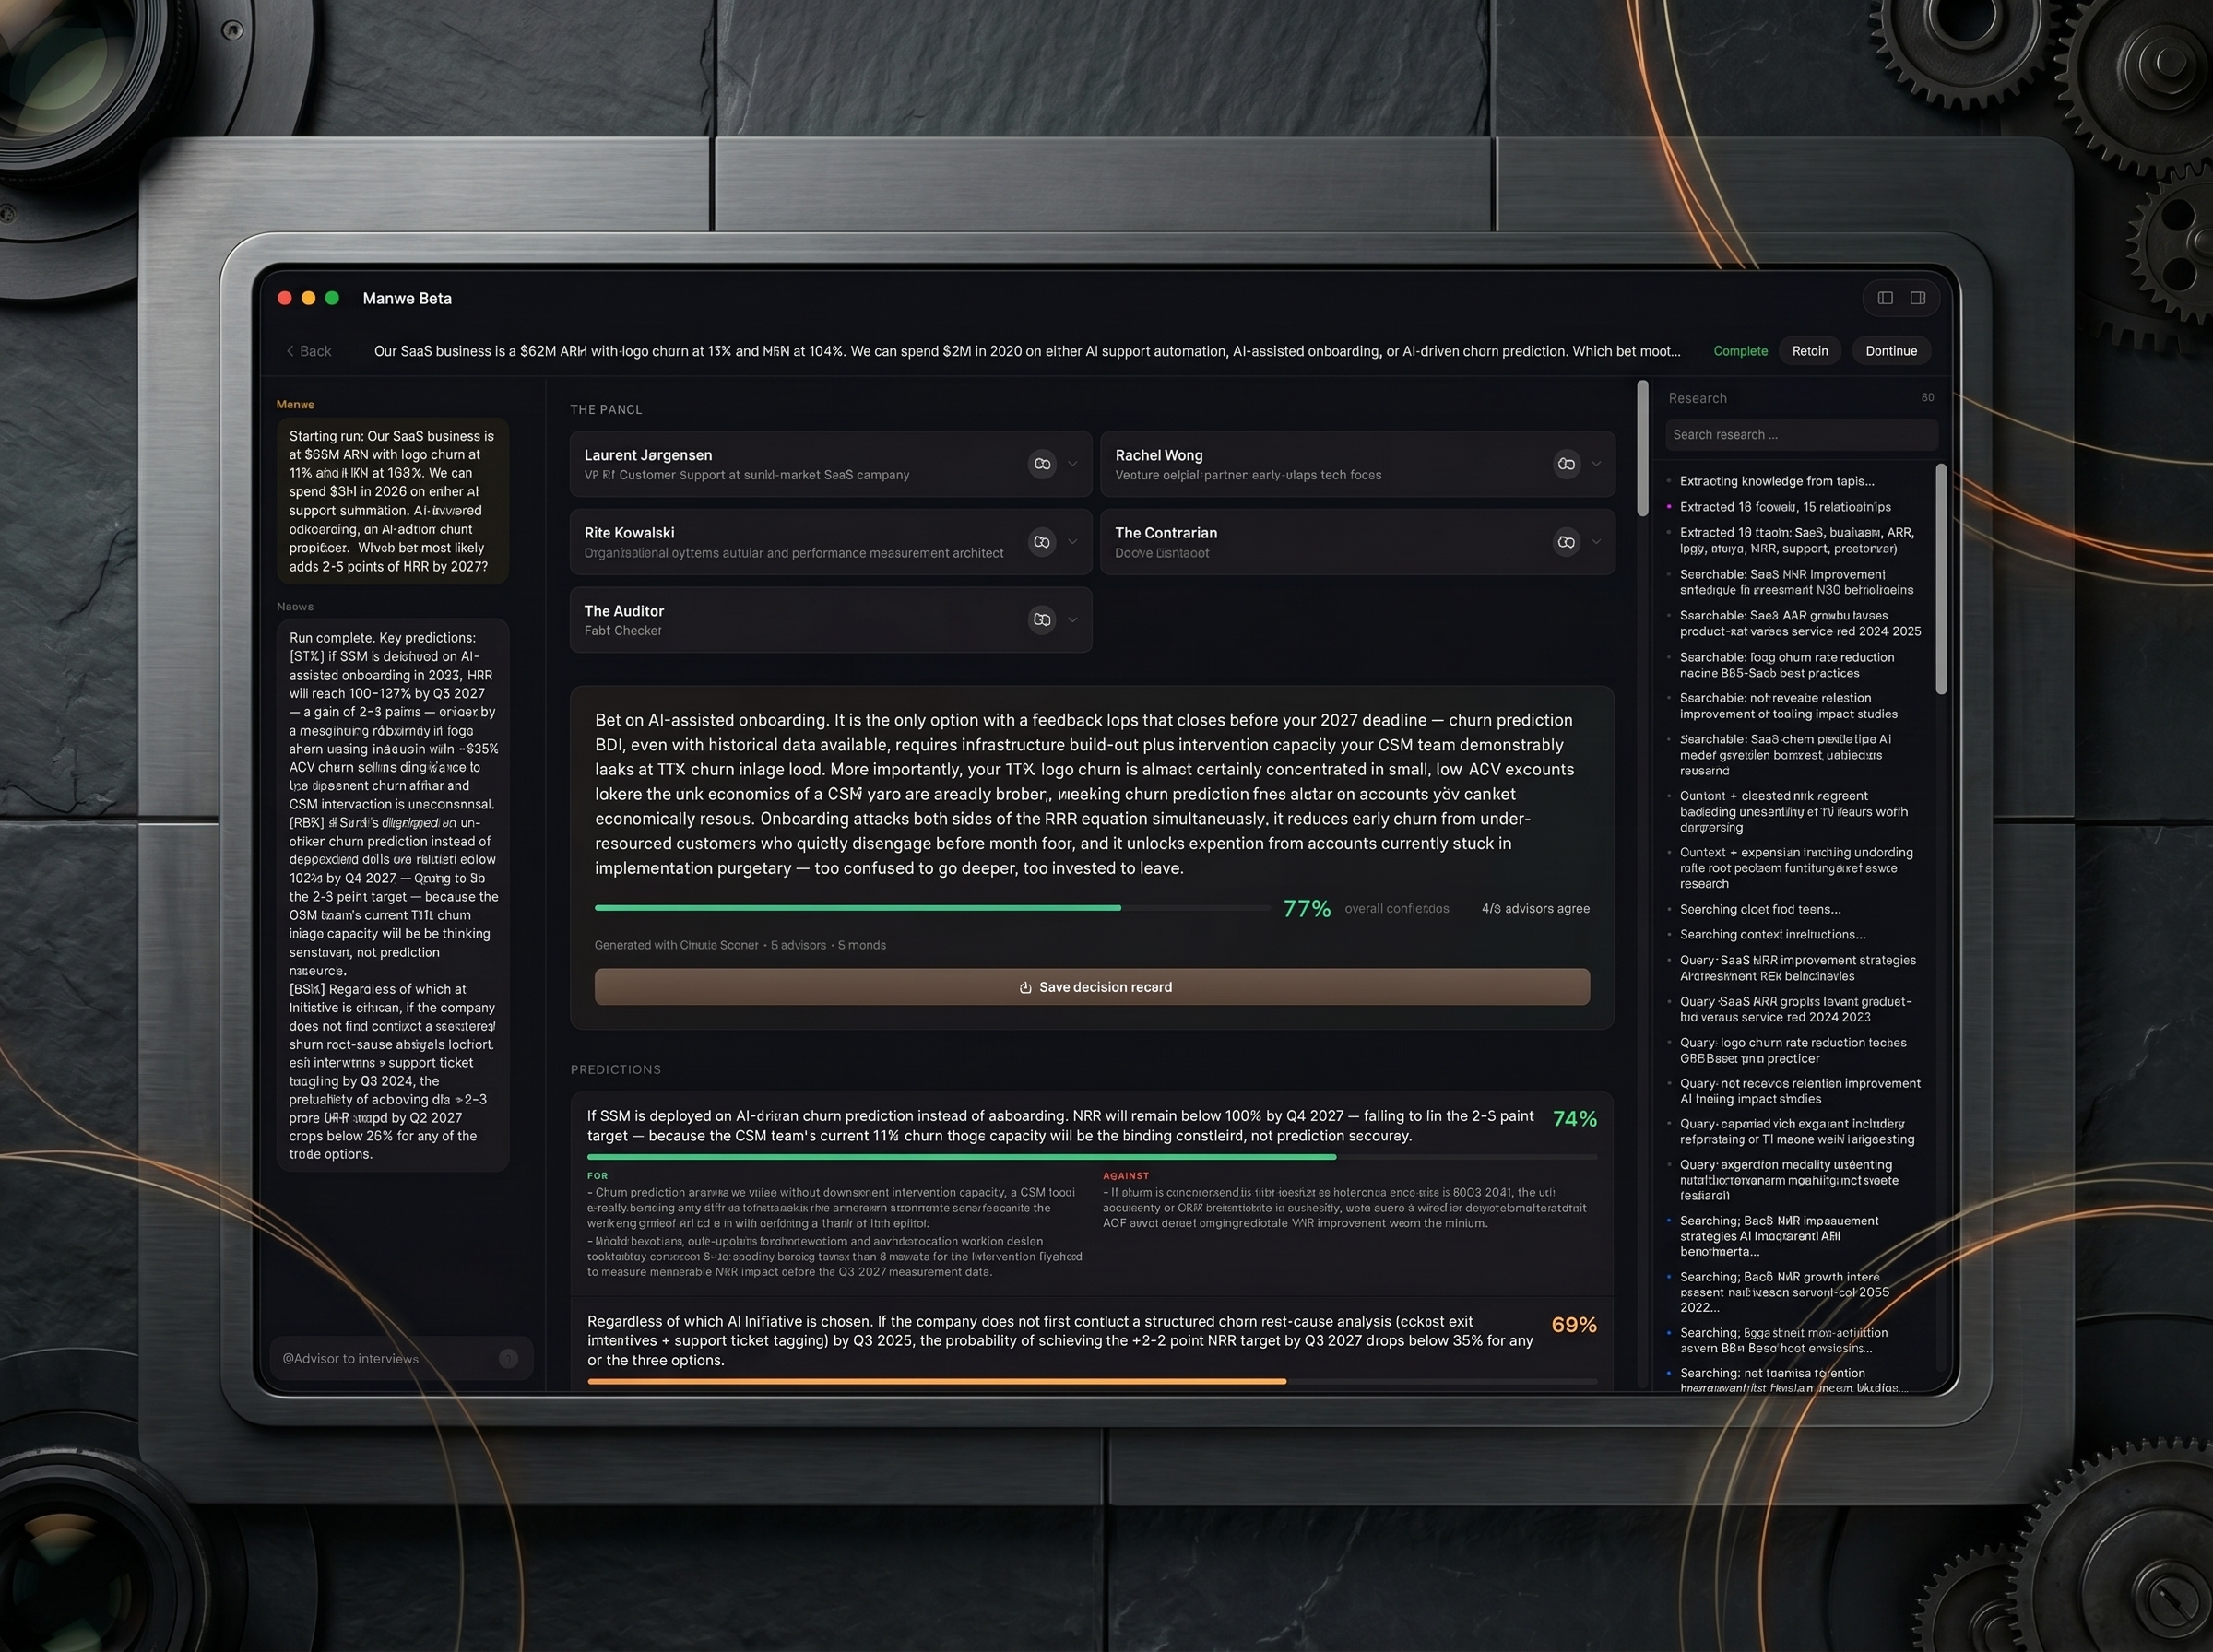
Task: Open 'Extracting knowledge from tapis...' research entry
Action: pos(1776,481)
